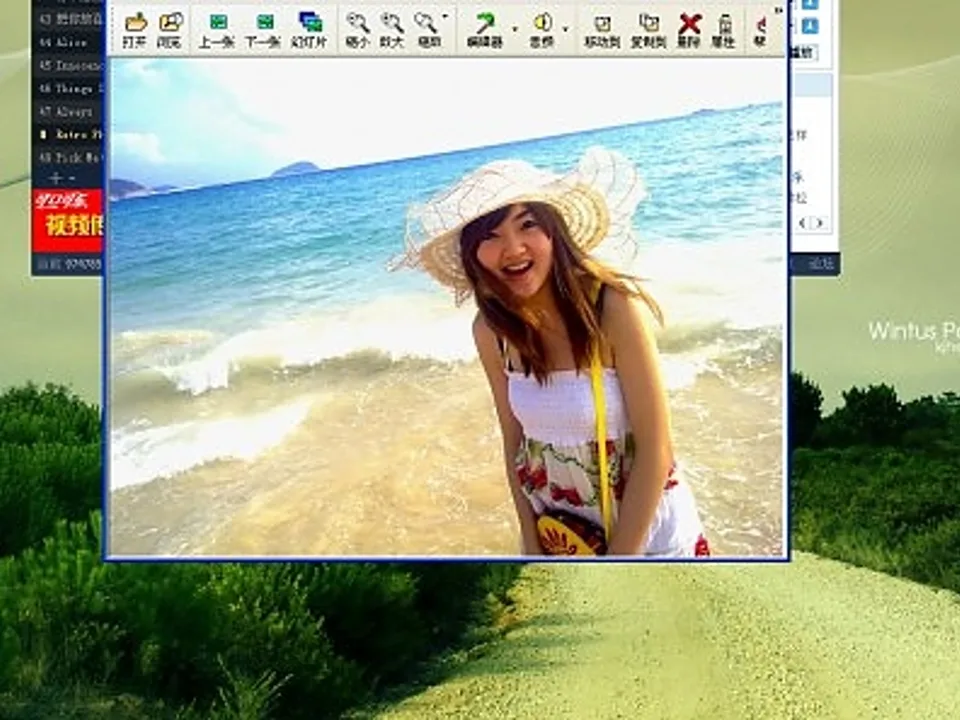Click the red advertisement banner in player
The height and width of the screenshot is (720, 960).
point(67,220)
